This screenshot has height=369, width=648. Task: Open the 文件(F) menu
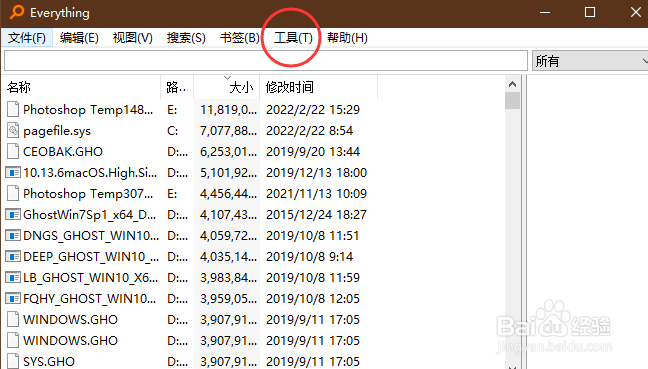pos(27,38)
